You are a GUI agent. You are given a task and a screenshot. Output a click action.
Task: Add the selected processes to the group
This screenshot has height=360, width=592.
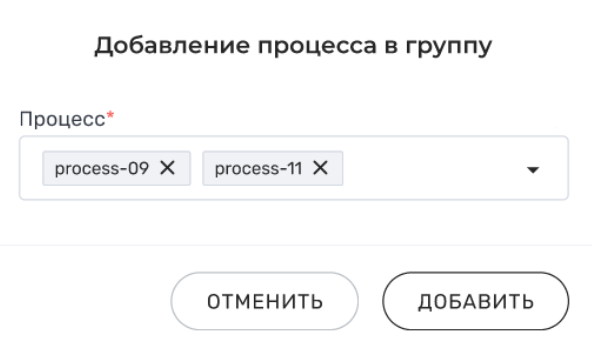(475, 301)
